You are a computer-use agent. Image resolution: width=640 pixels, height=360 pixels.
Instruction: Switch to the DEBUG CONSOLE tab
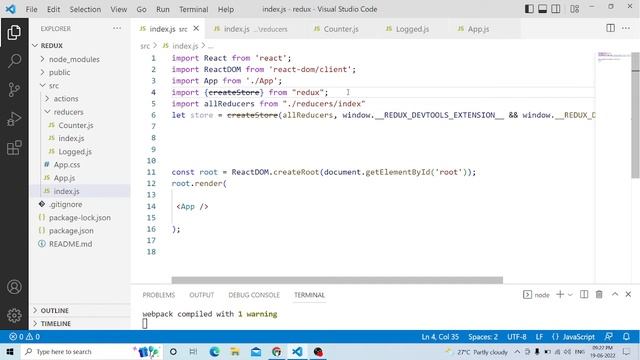[254, 295]
